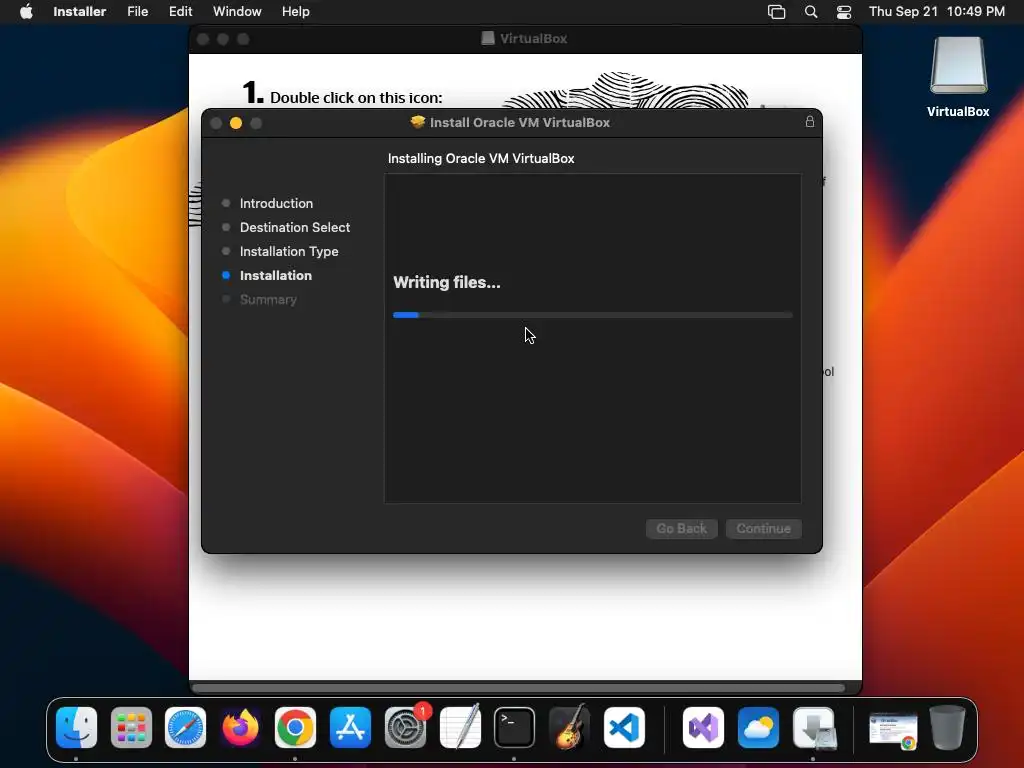This screenshot has height=768, width=1024.
Task: Open Terminal from the Dock
Action: click(x=515, y=727)
